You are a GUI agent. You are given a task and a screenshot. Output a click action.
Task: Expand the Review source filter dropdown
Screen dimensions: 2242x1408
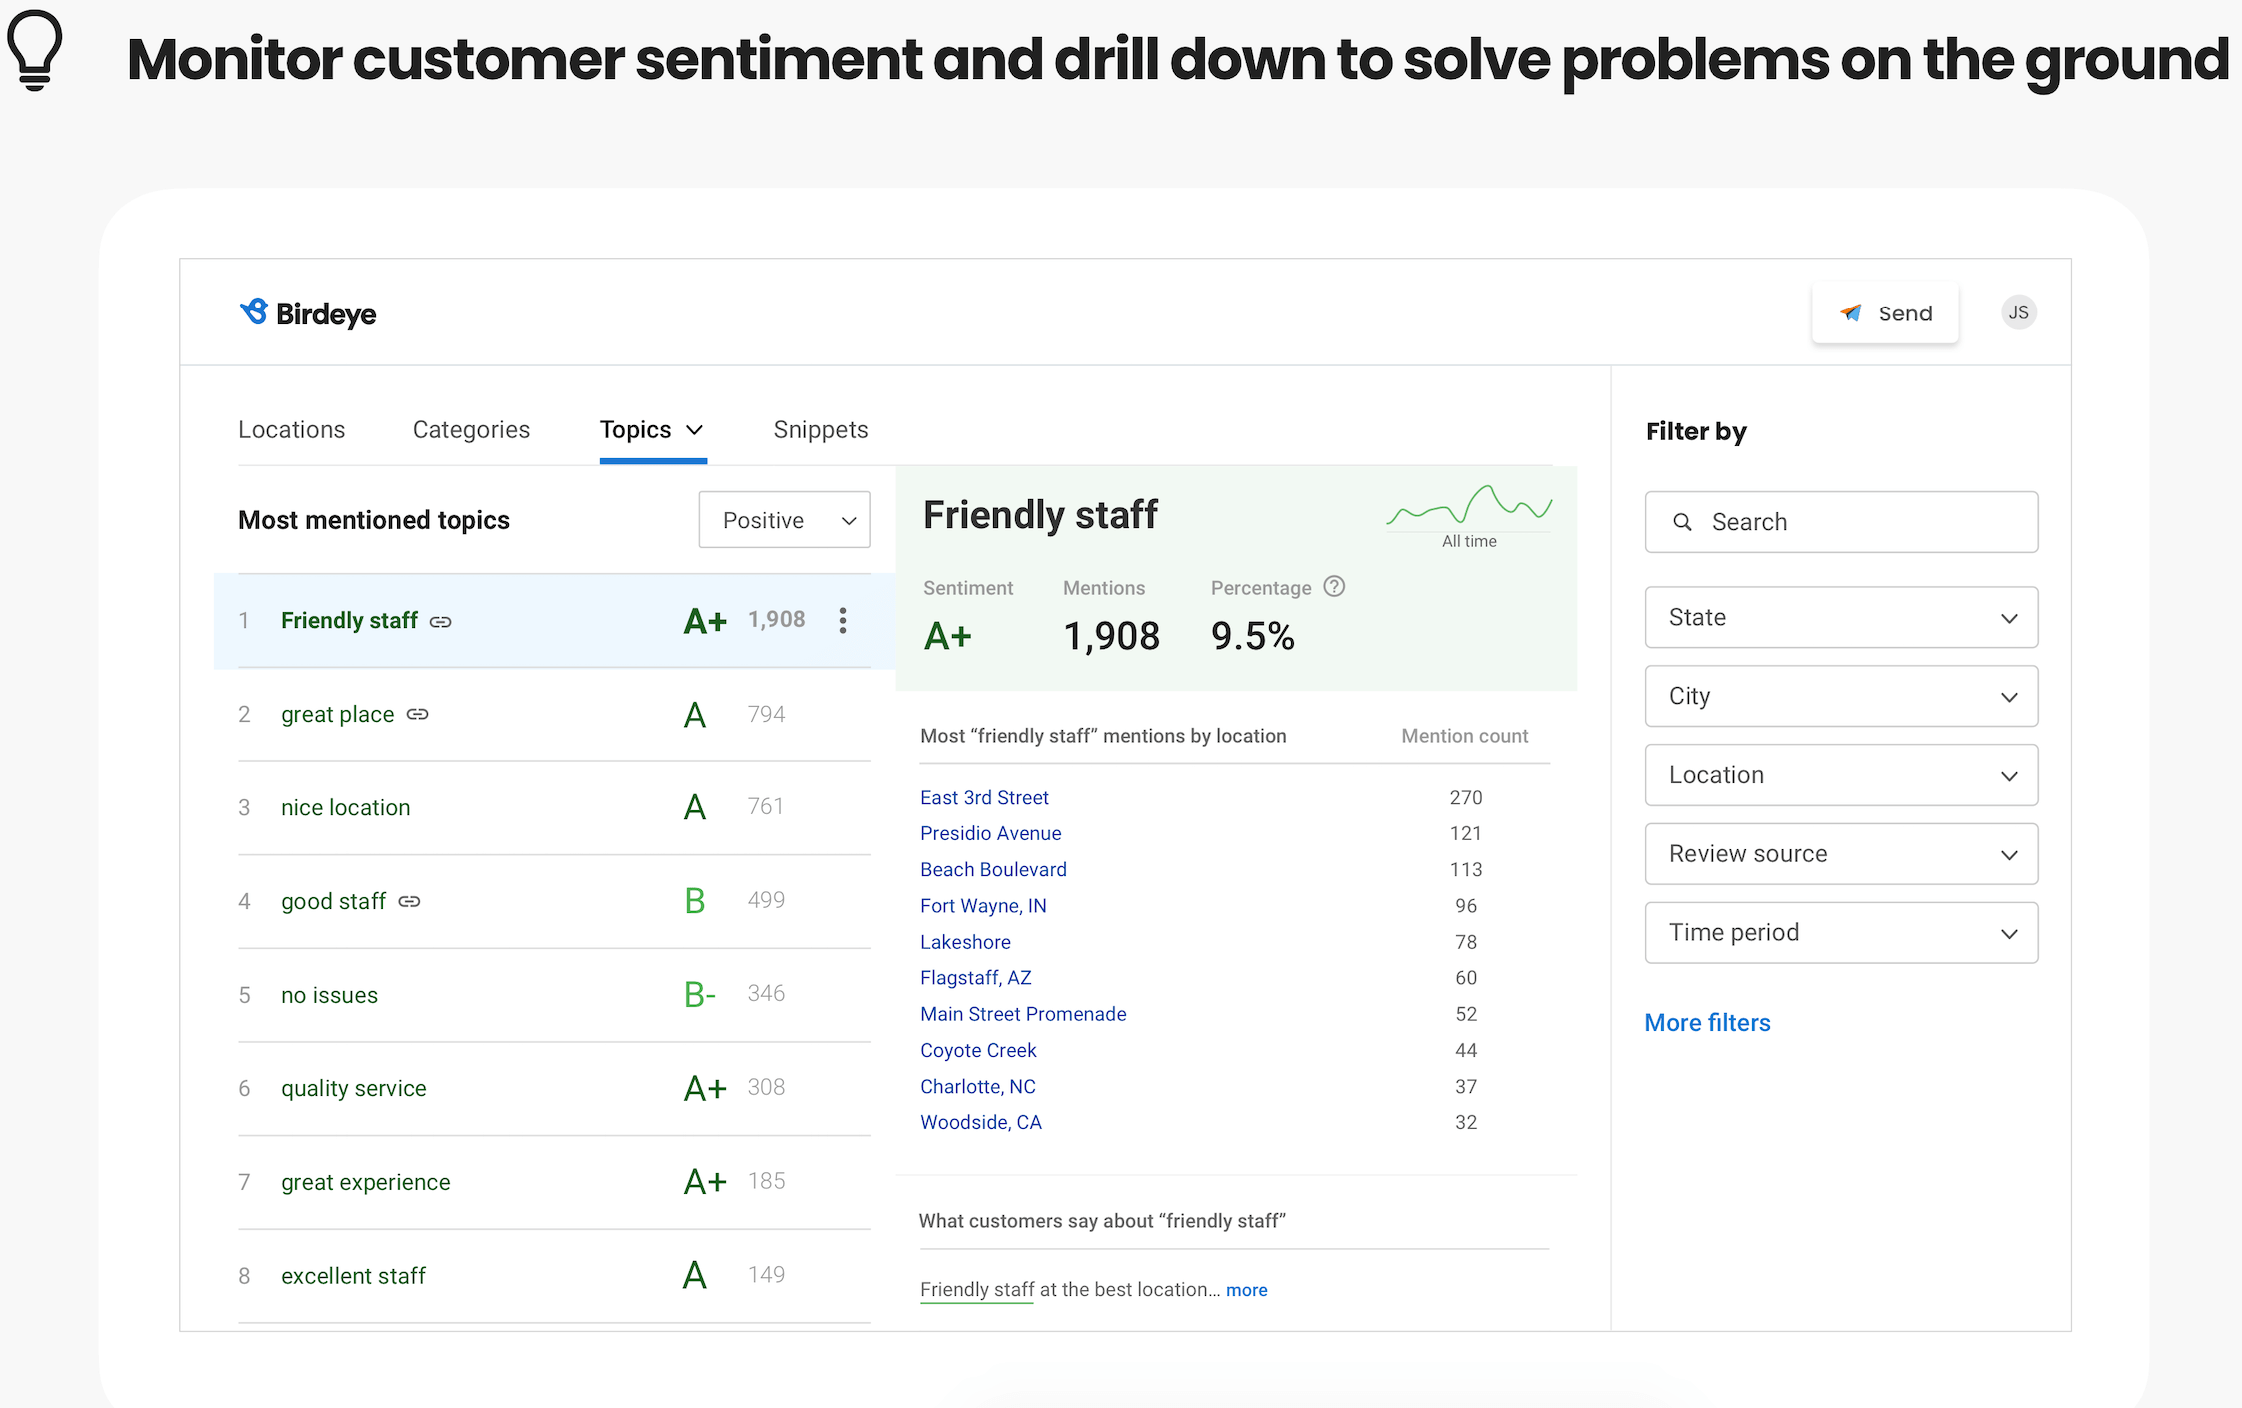point(1841,853)
